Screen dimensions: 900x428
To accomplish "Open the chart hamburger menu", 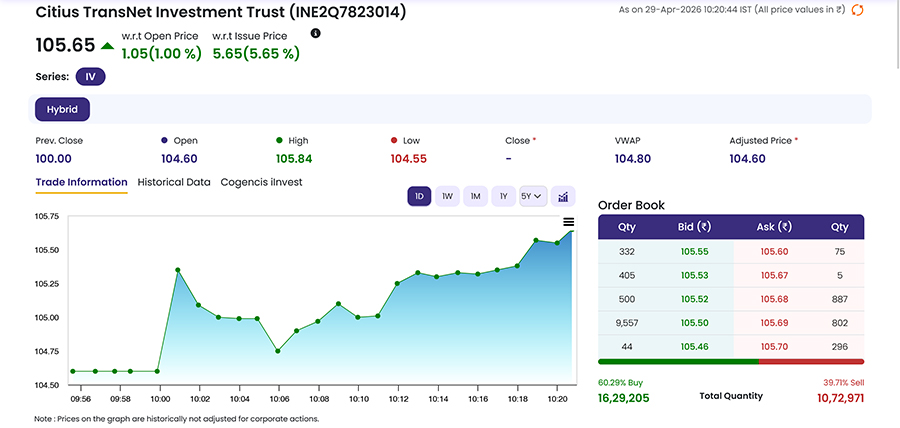I will pos(568,222).
